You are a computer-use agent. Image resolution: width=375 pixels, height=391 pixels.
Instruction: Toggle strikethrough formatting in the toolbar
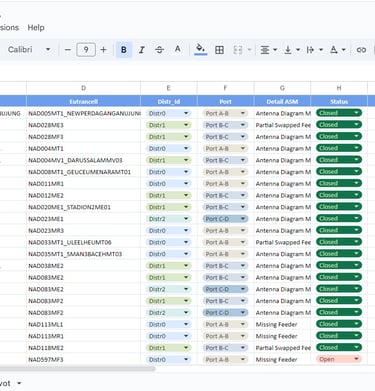pos(159,50)
